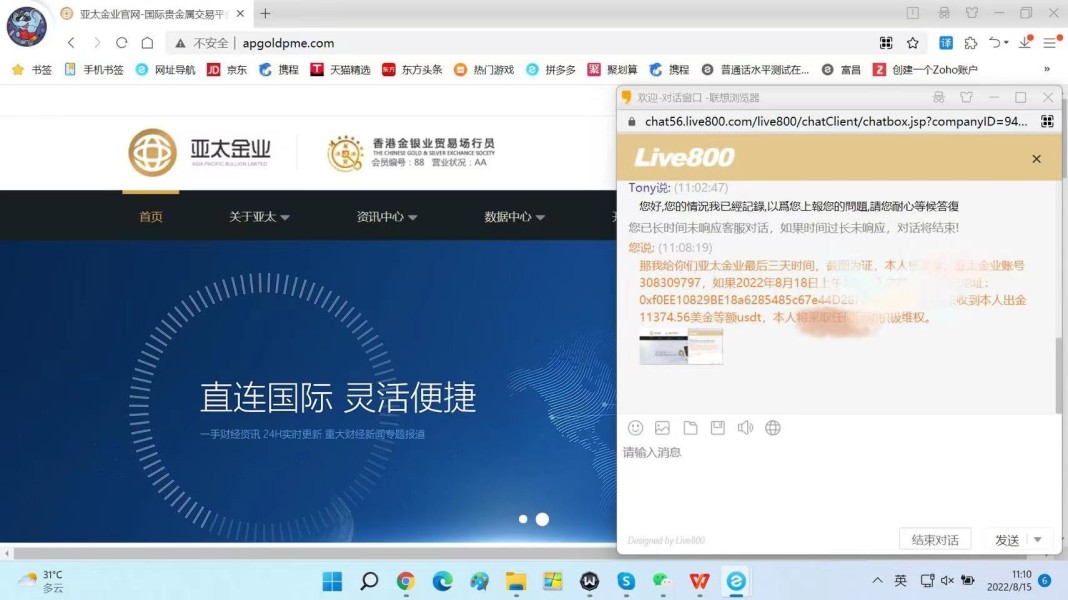Click the browser back arrow

point(72,43)
